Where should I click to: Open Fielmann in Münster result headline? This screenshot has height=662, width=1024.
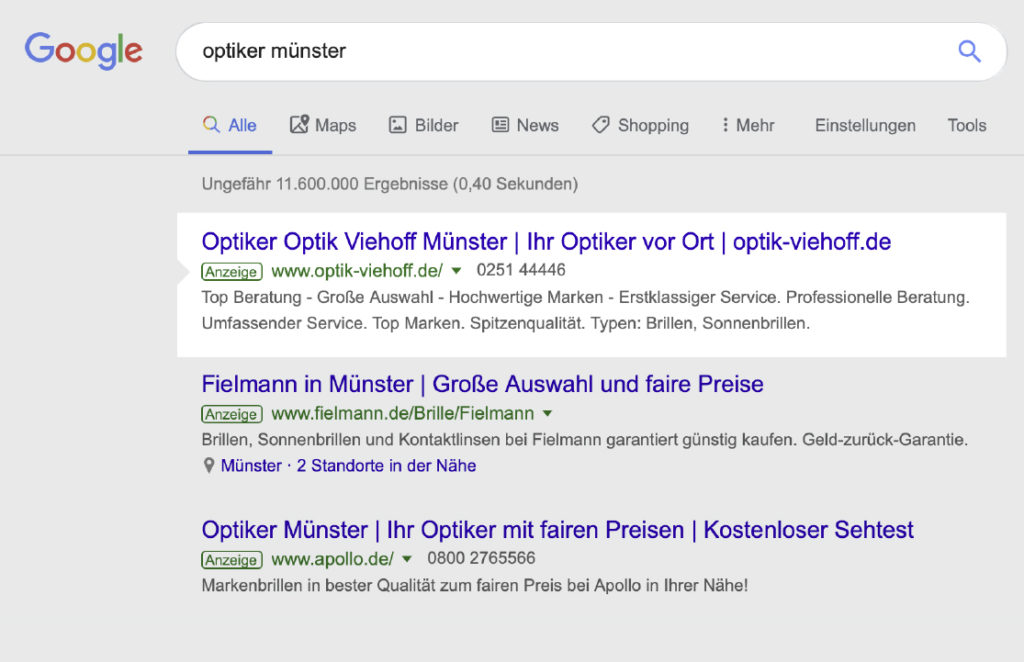click(482, 384)
